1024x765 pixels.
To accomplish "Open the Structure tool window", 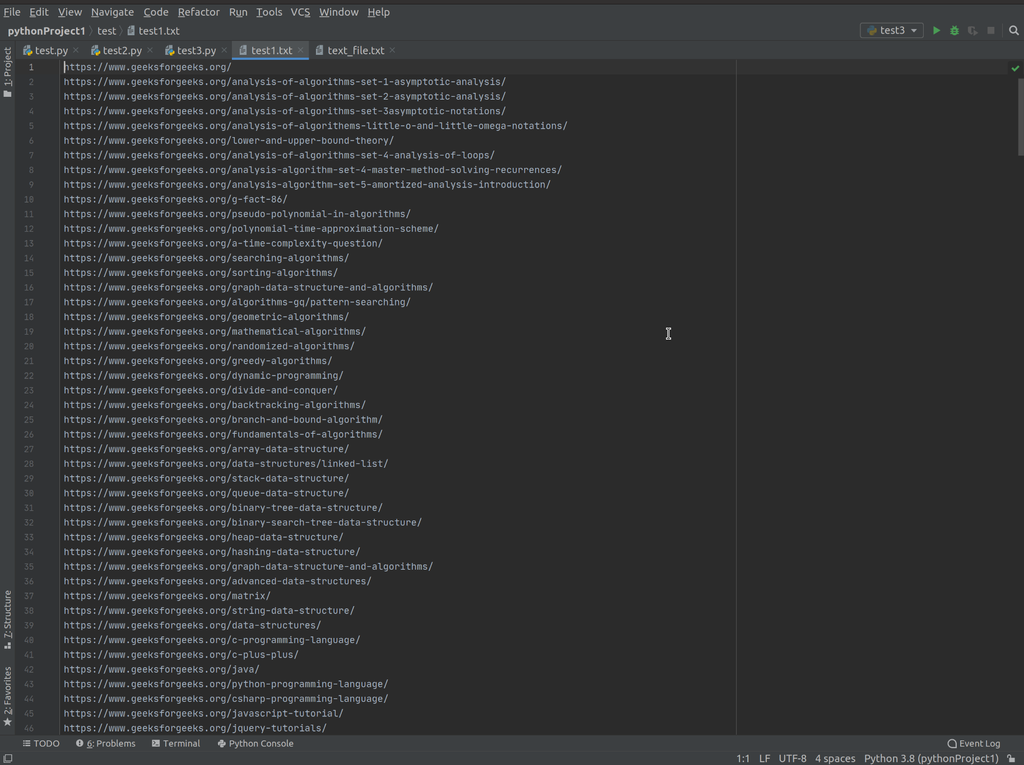I will [7, 619].
